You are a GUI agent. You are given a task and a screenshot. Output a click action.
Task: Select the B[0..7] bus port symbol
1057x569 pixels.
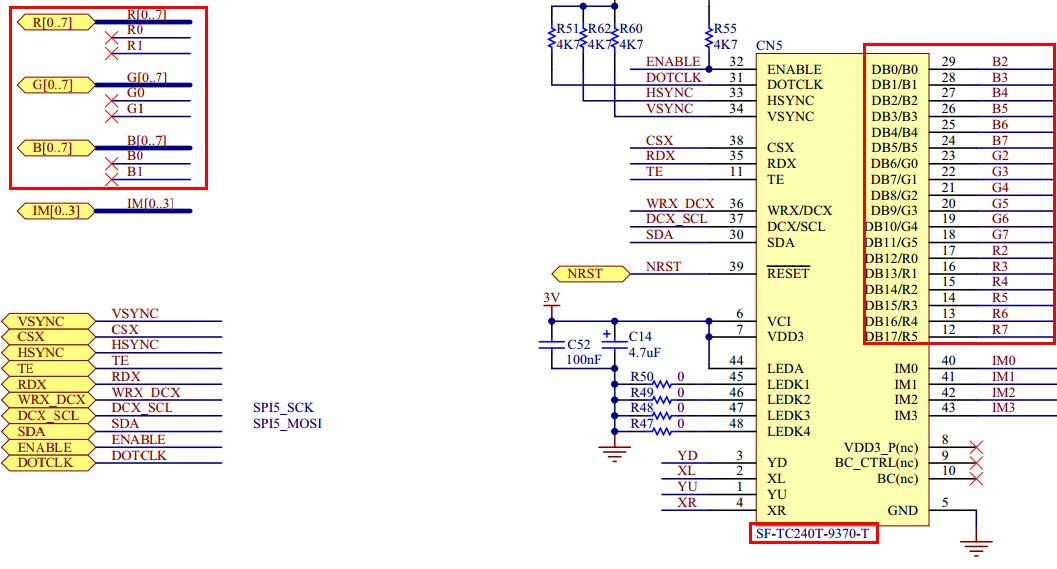[x=56, y=148]
